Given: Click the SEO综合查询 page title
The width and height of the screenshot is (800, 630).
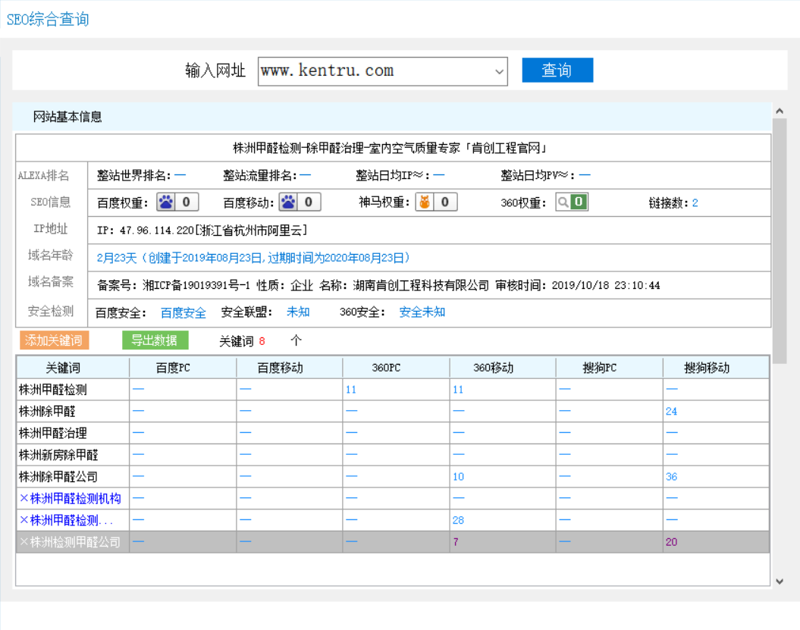Looking at the screenshot, I should (48, 19).
